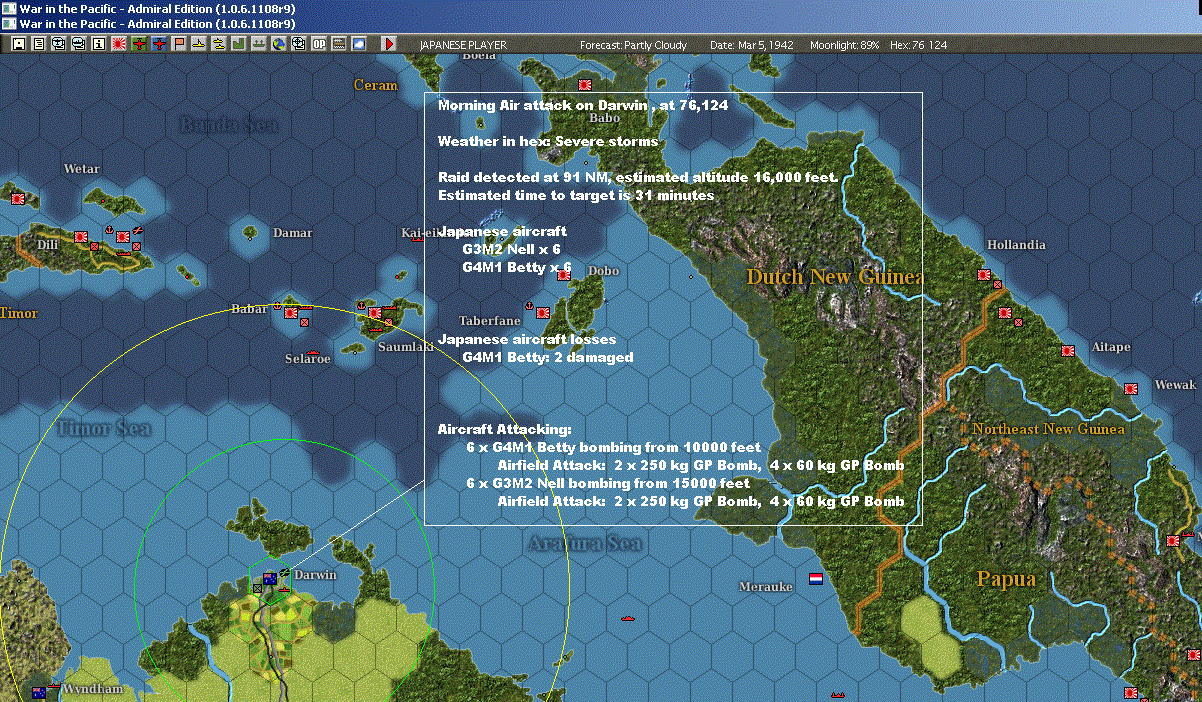This screenshot has height=702, width=1202.
Task: Click the Japanese rising sun flag toolbar icon
Action: (x=118, y=44)
